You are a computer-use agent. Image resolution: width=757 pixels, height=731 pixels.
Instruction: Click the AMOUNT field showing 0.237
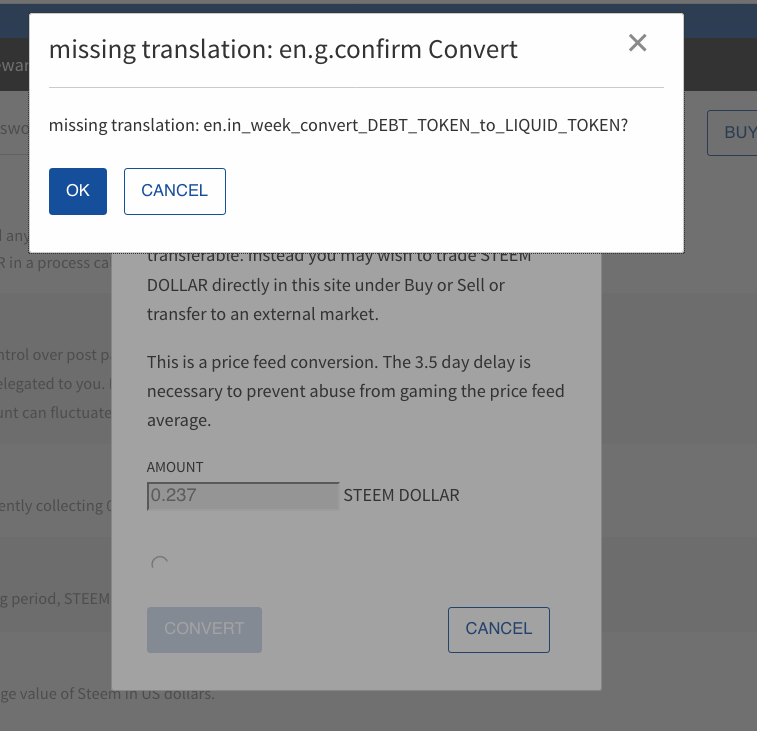pyautogui.click(x=243, y=495)
